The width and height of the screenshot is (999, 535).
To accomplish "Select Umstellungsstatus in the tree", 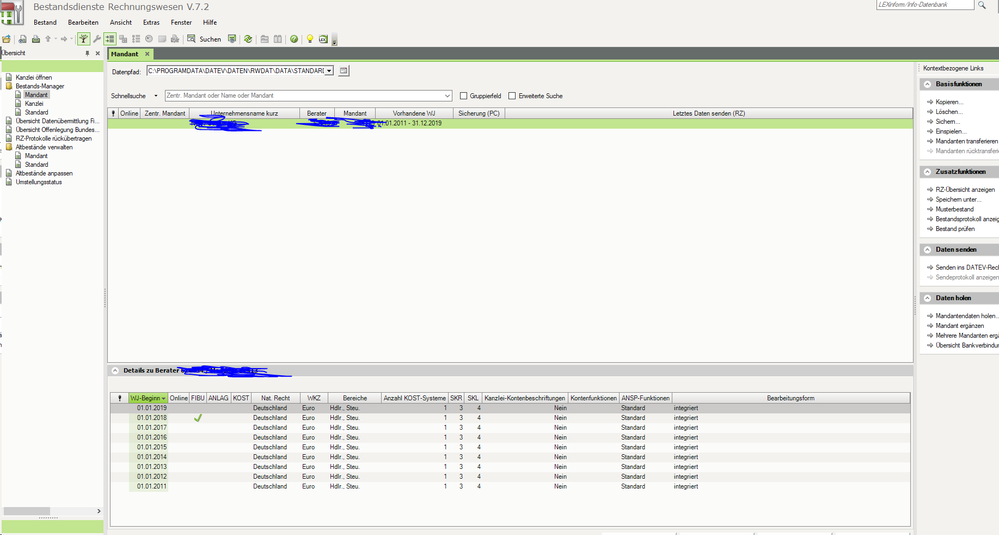I will click(x=38, y=182).
